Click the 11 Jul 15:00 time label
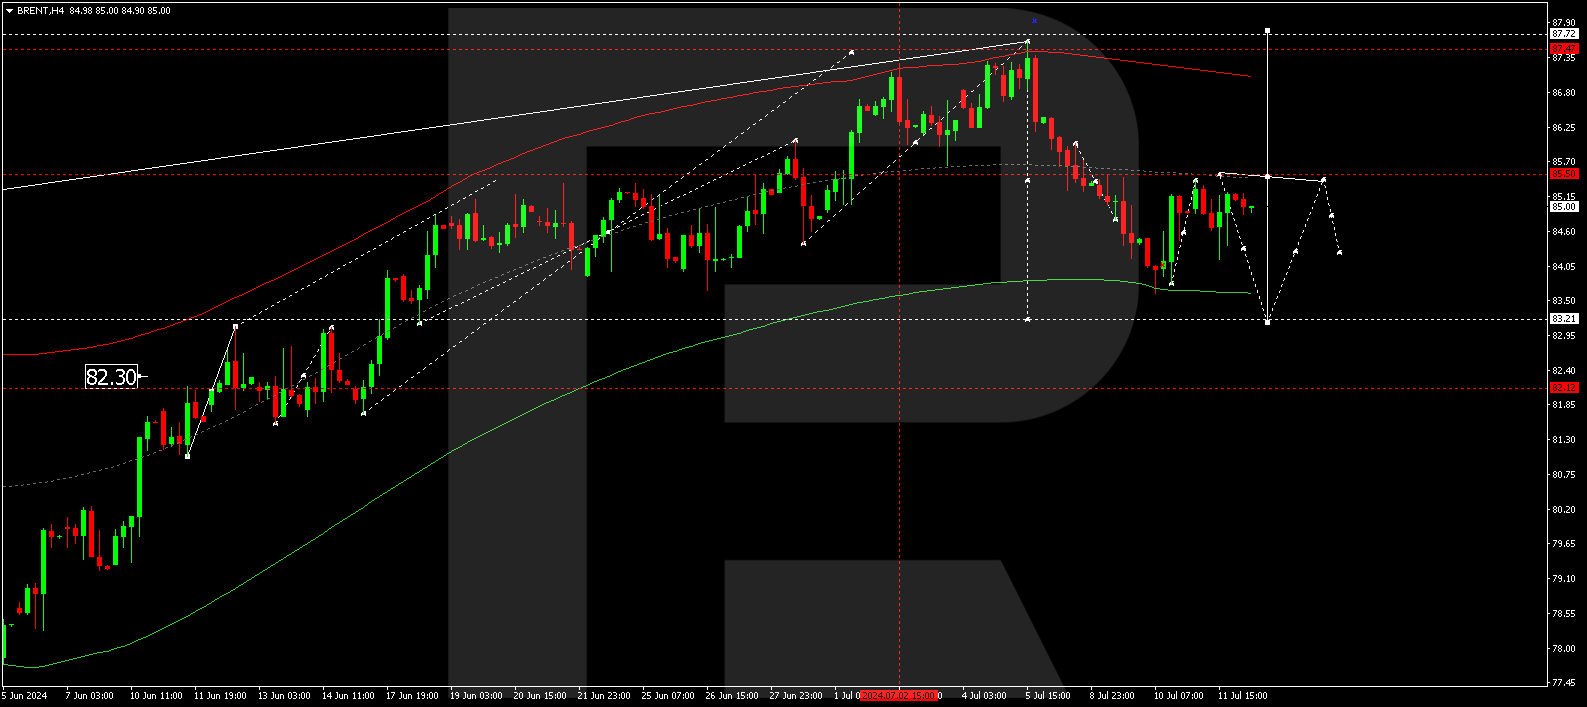 tap(1243, 696)
